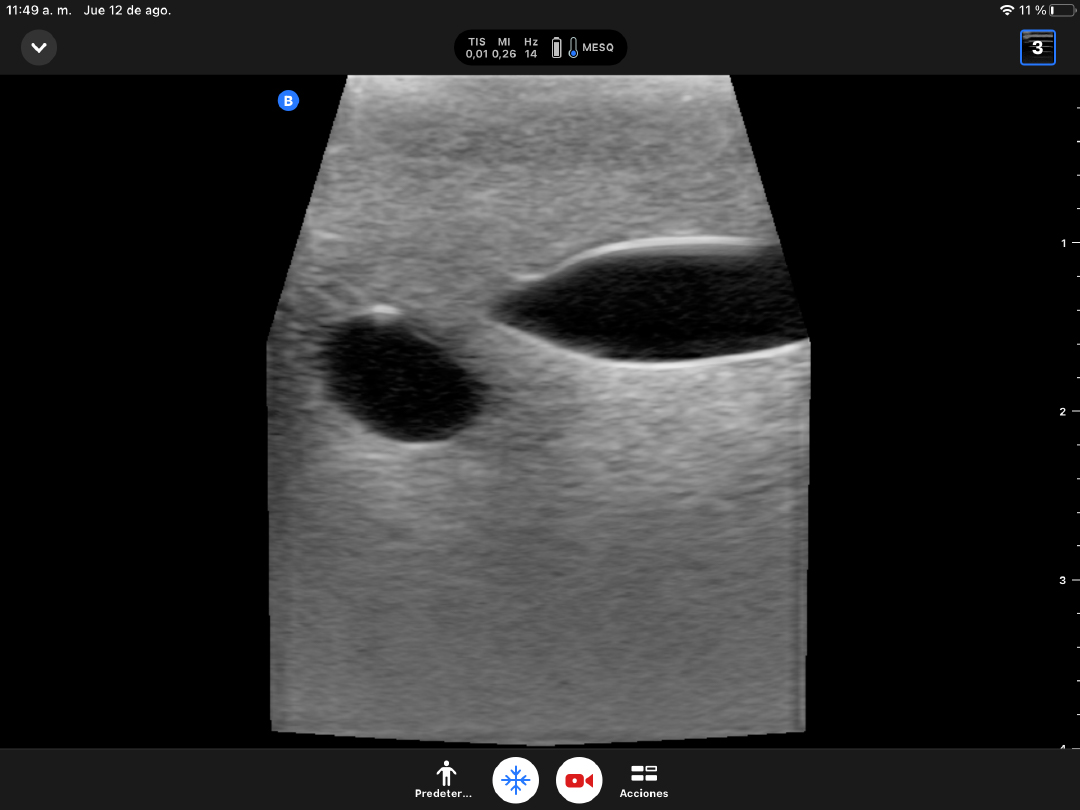1080x810 pixels.
Task: Tap the blue B orientation marker
Action: 288,100
